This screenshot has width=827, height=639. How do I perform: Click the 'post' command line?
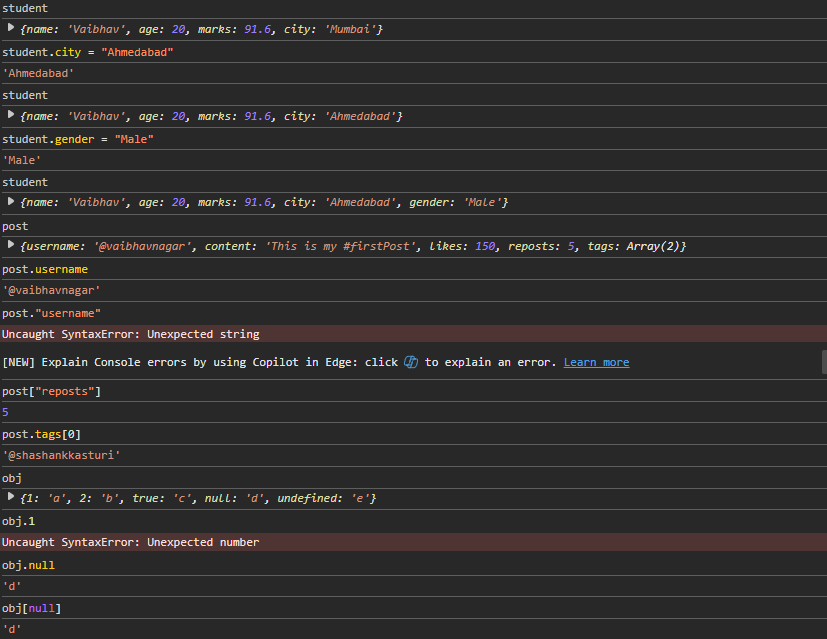15,226
